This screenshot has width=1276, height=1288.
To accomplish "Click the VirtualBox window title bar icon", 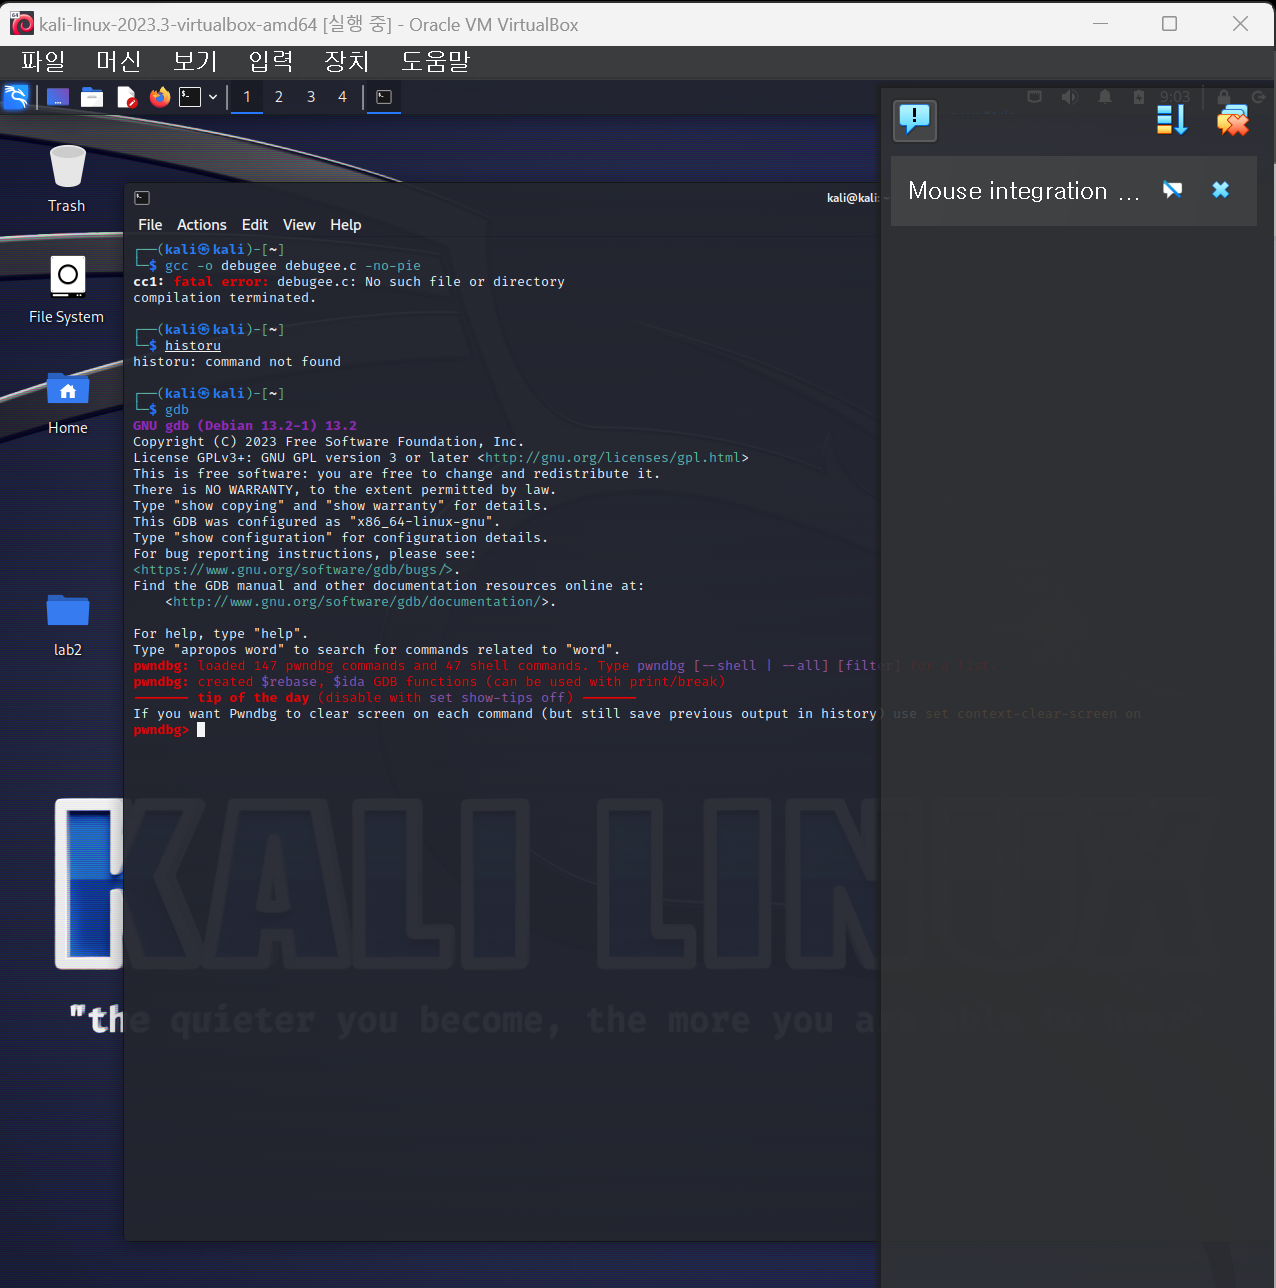I will [22, 24].
